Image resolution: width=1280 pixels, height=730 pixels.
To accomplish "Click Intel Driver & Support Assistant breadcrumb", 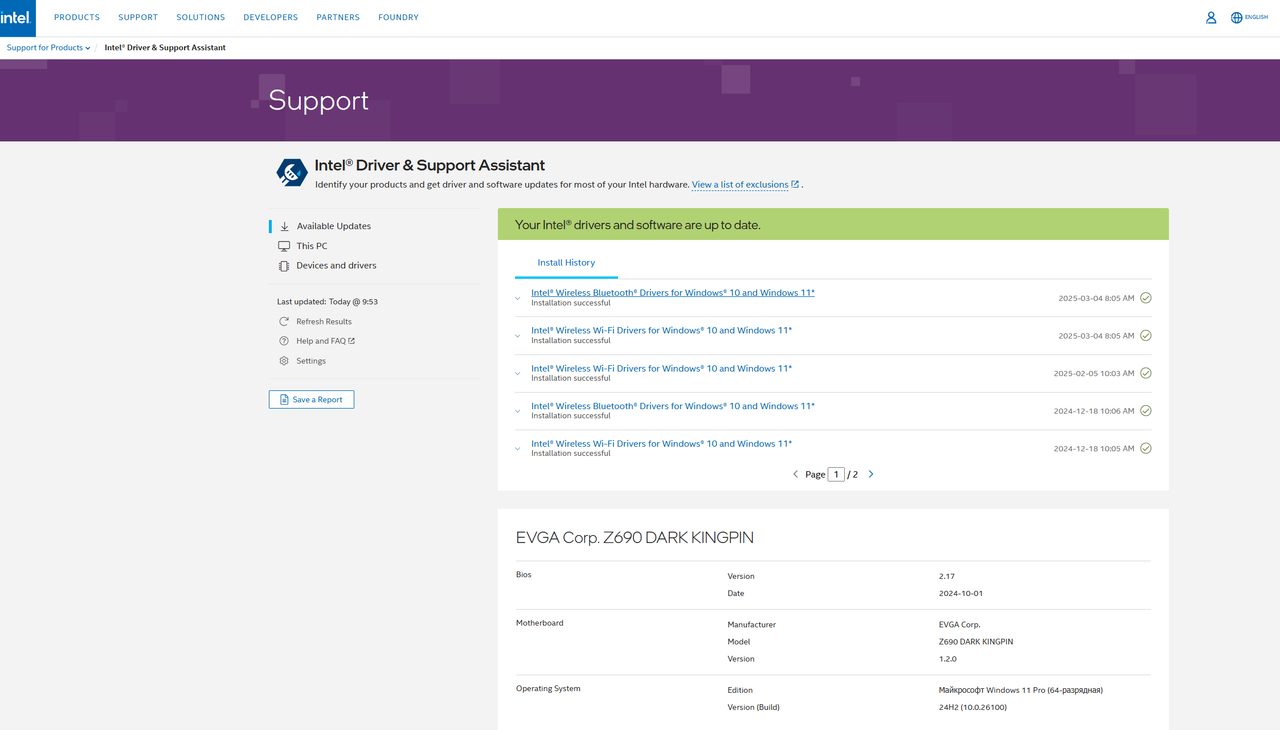I will [165, 48].
